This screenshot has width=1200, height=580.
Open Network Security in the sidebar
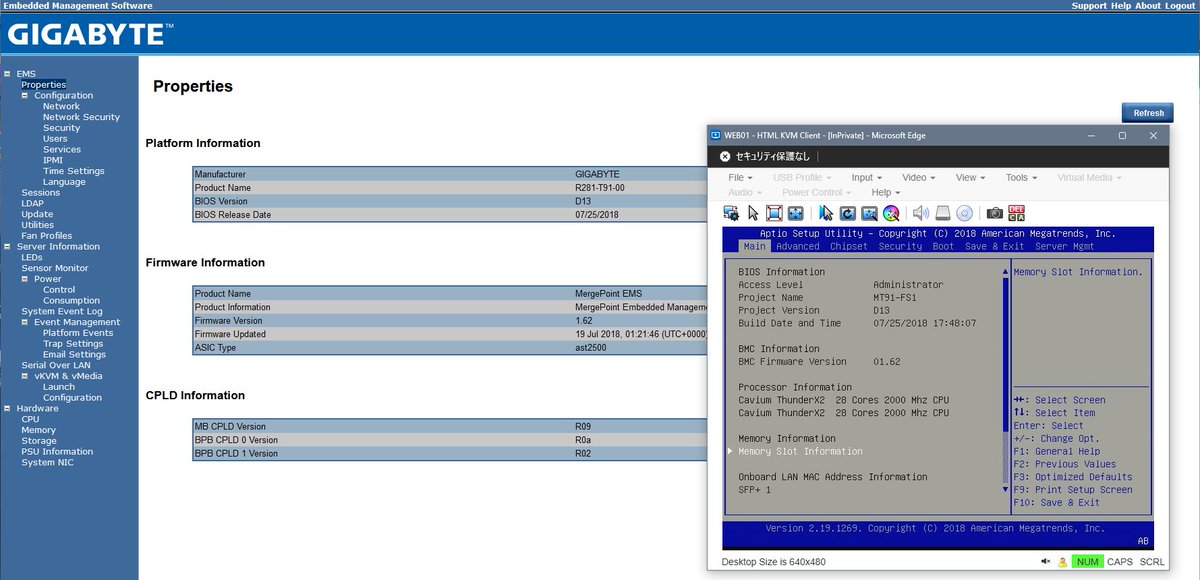point(81,117)
